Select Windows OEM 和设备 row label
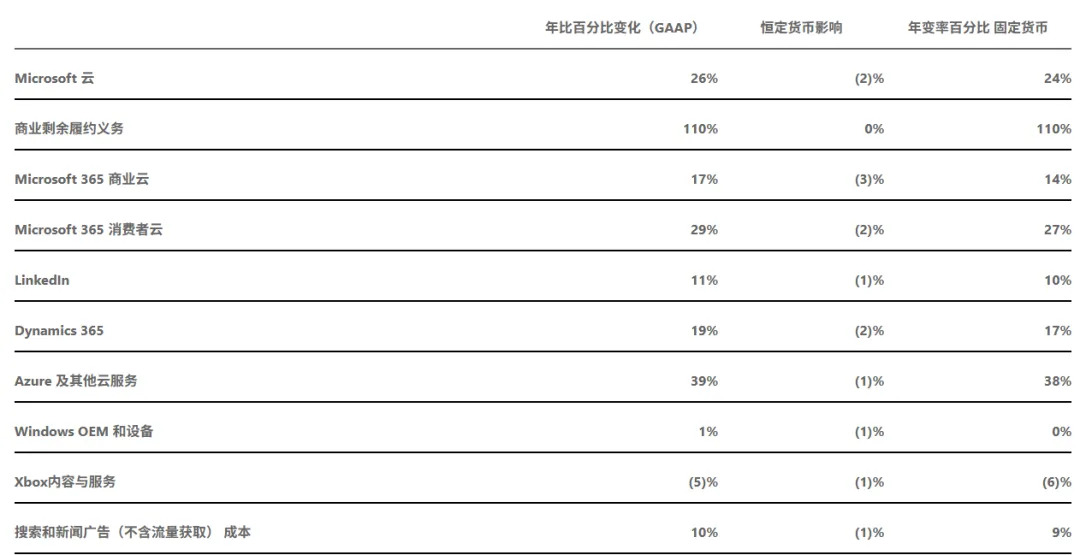 click(84, 432)
